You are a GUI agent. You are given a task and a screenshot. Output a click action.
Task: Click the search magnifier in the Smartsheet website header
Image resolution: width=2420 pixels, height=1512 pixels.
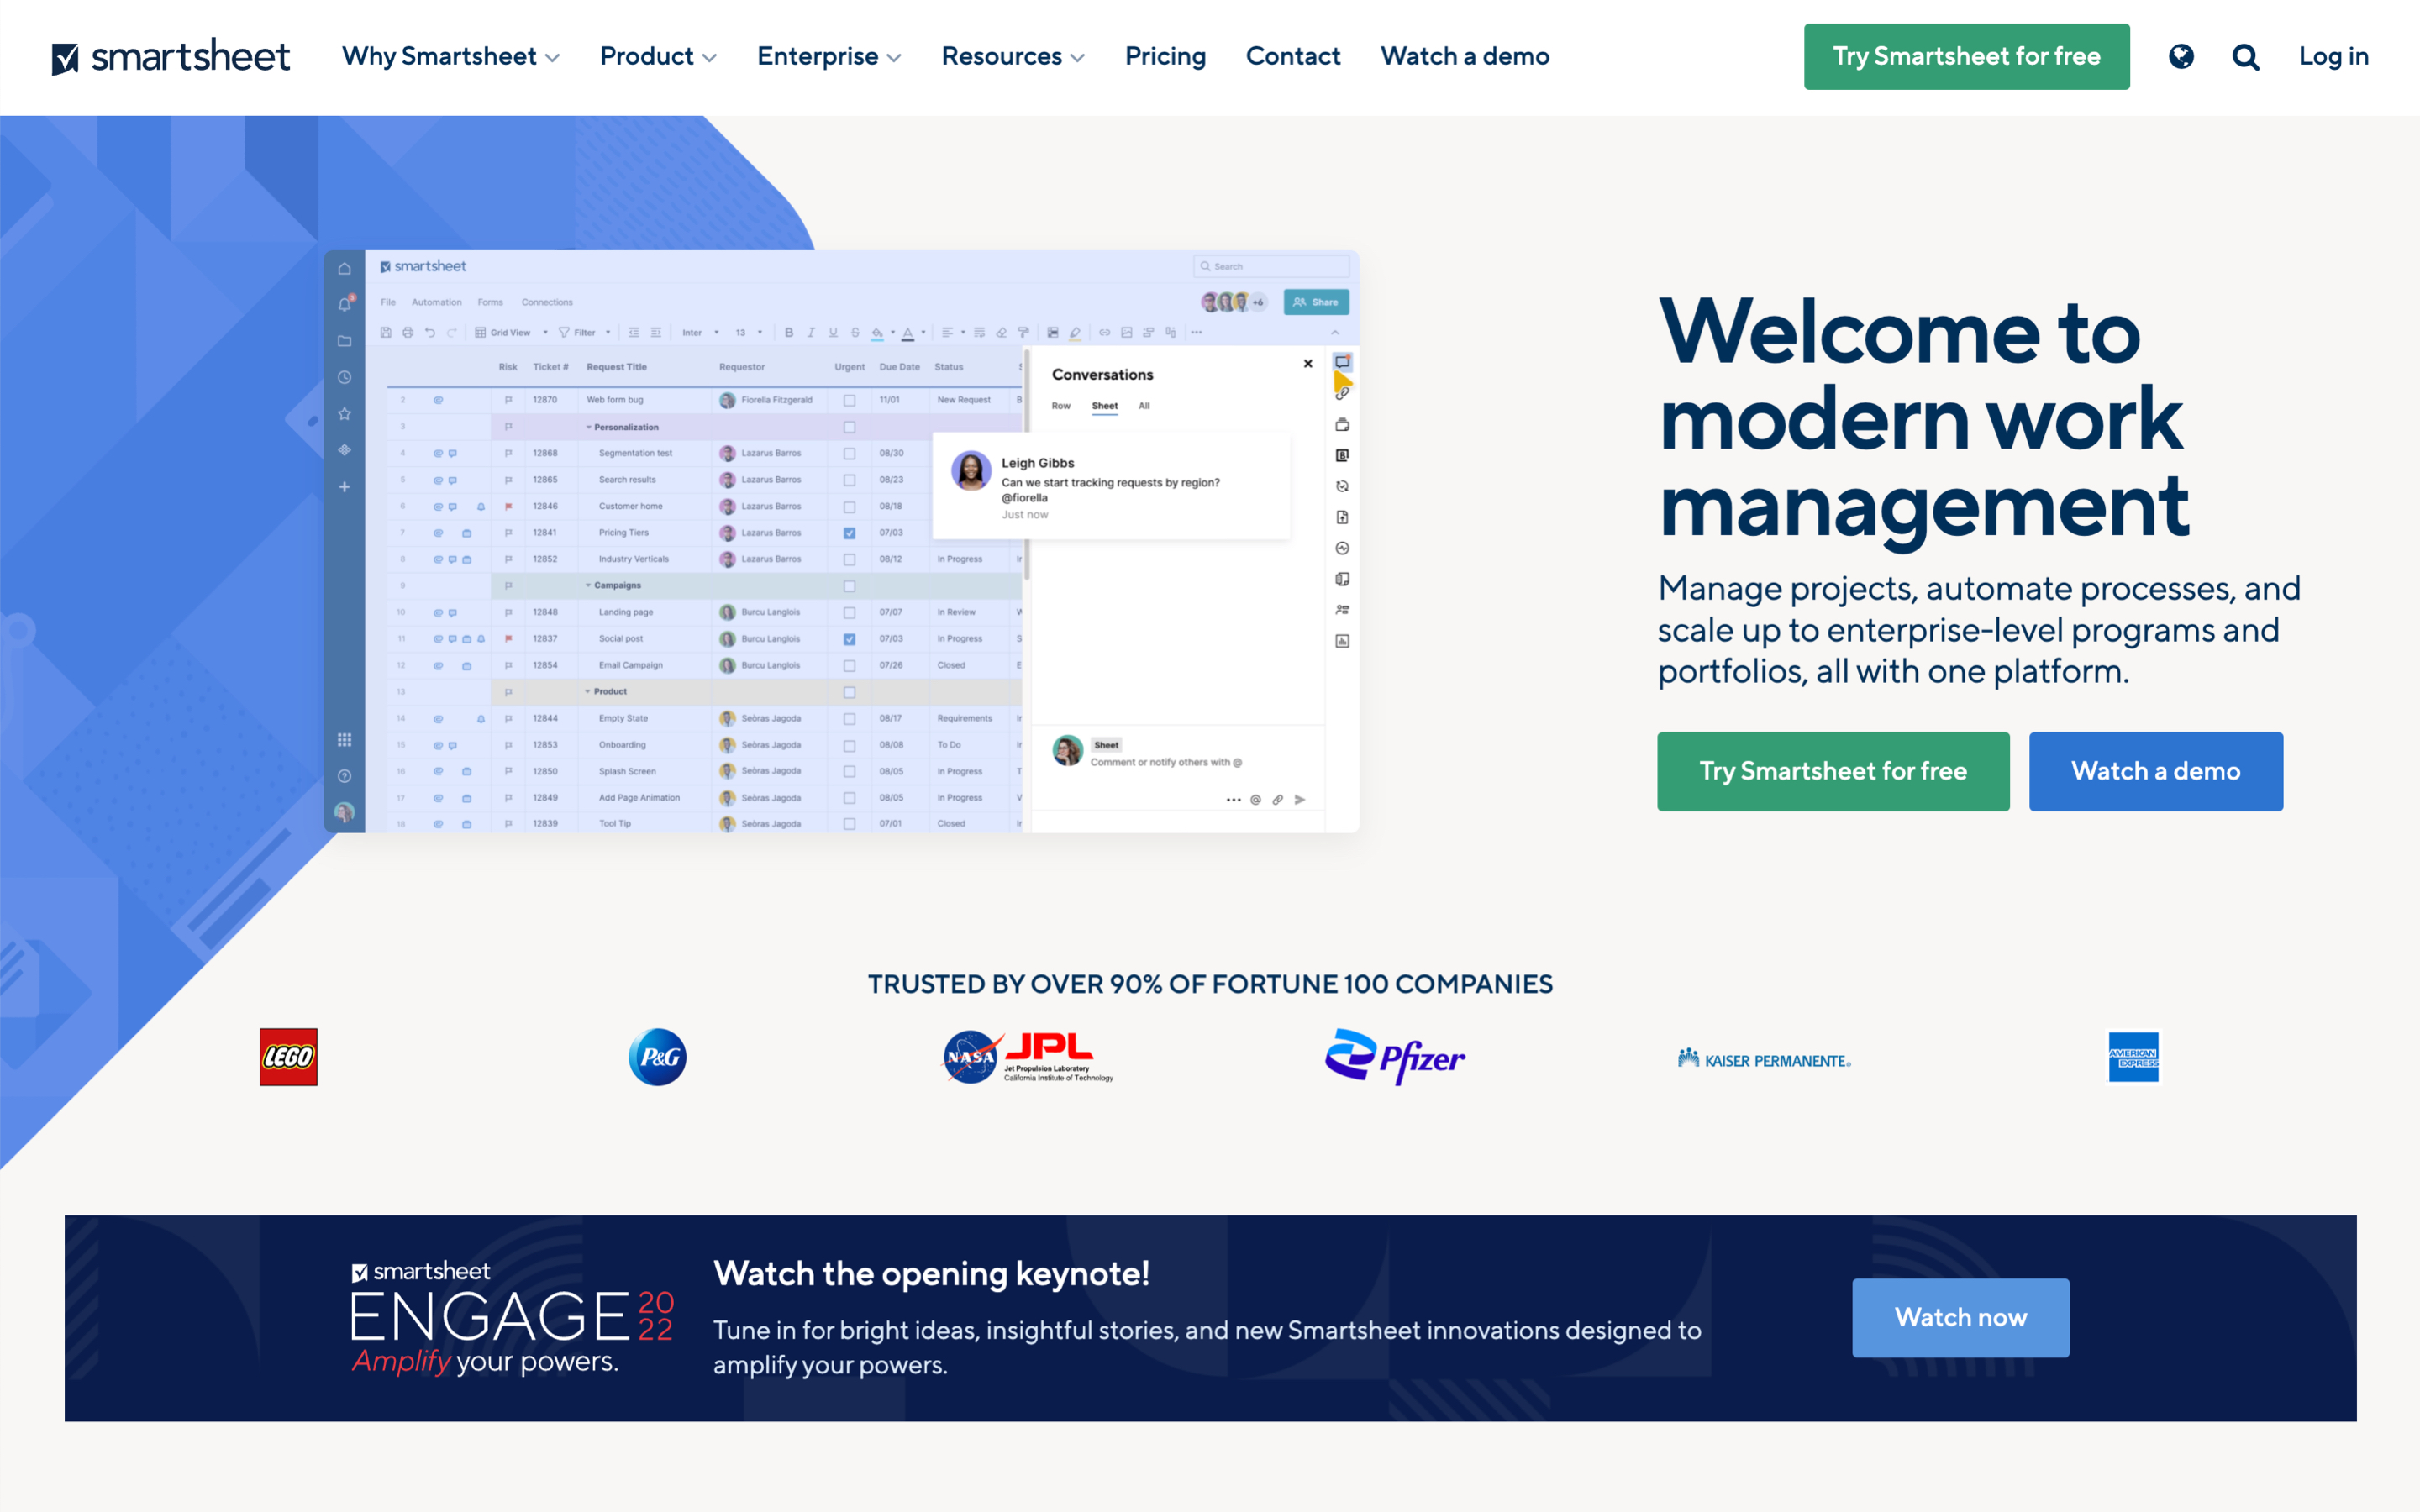pos(2244,56)
